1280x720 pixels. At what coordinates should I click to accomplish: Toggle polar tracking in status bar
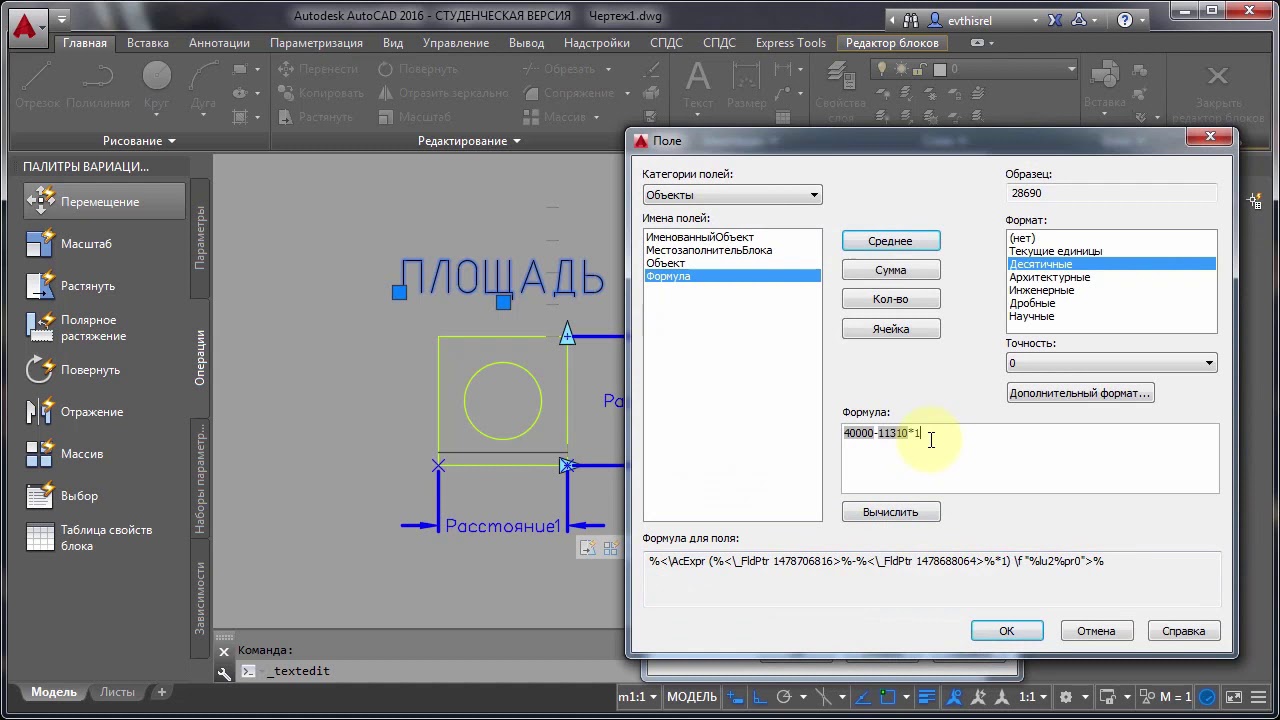click(x=784, y=697)
